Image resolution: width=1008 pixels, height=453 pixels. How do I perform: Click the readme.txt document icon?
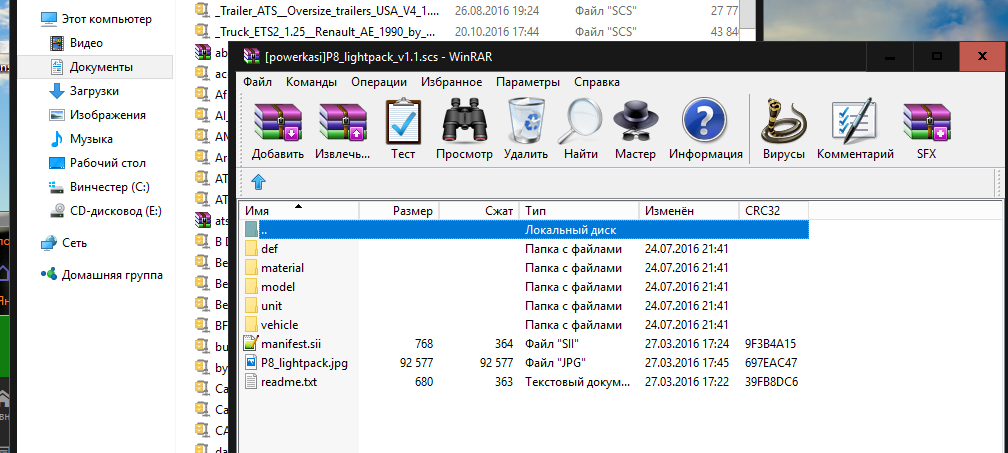pos(251,382)
